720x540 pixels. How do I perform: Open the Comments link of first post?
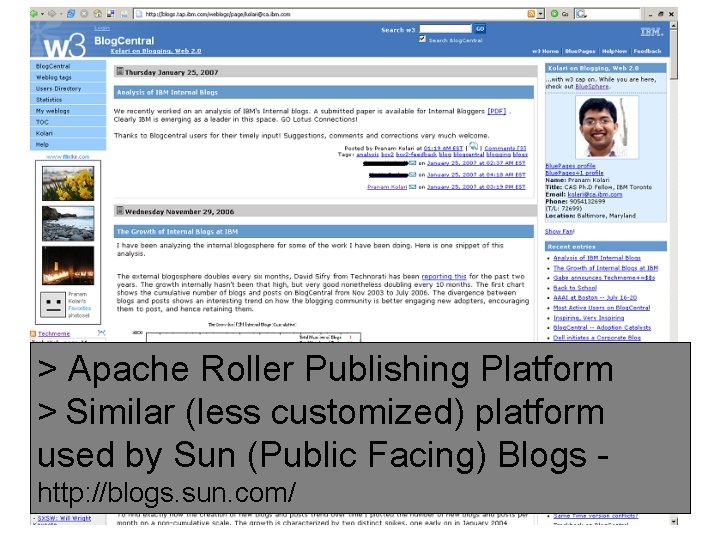click(505, 148)
